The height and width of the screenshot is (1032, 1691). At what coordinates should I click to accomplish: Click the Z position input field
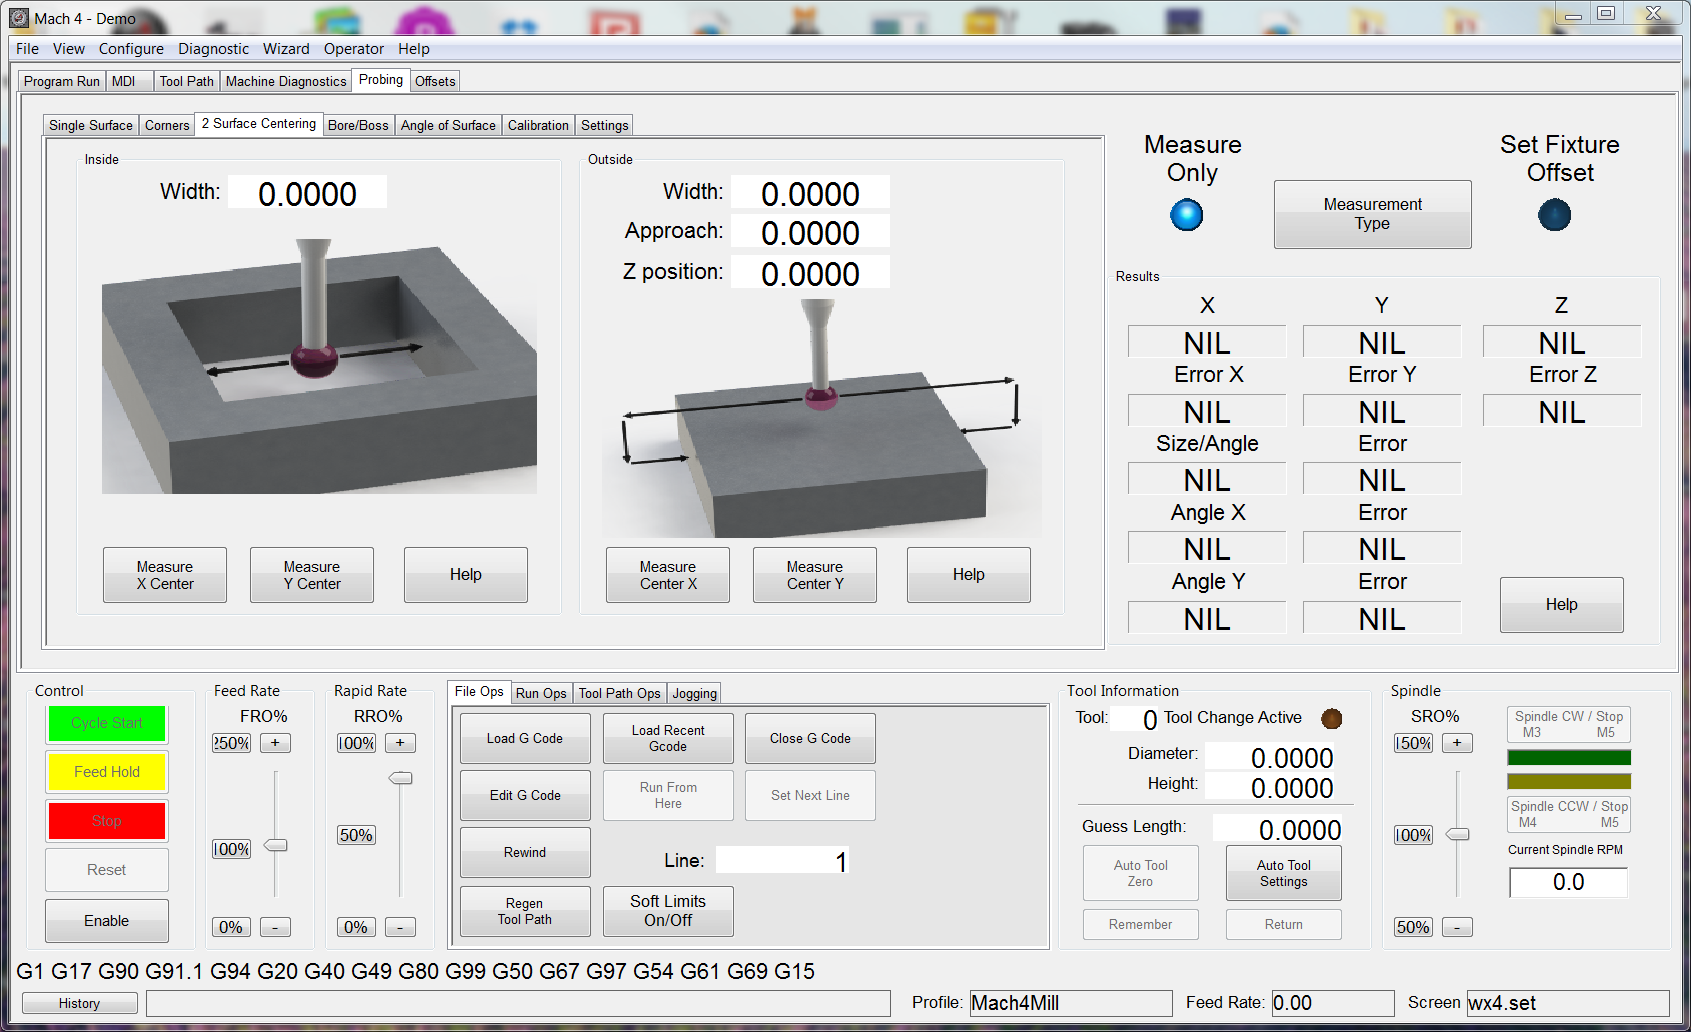810,272
